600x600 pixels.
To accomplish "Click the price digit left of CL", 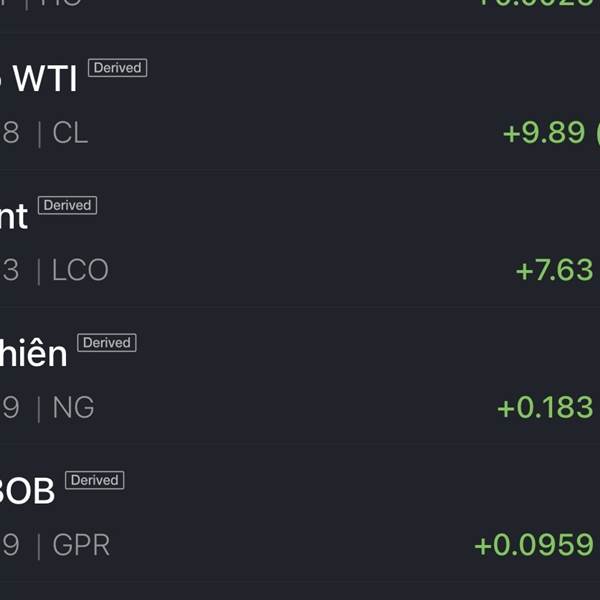I will pos(10,133).
